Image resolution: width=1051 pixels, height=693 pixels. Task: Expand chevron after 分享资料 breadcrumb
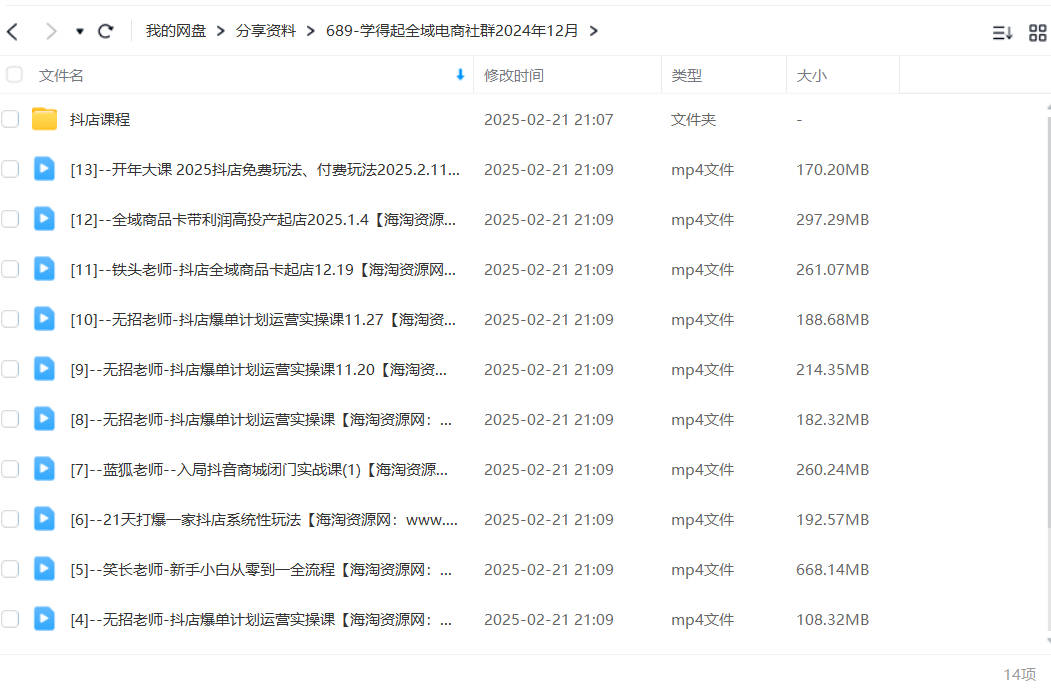[310, 31]
